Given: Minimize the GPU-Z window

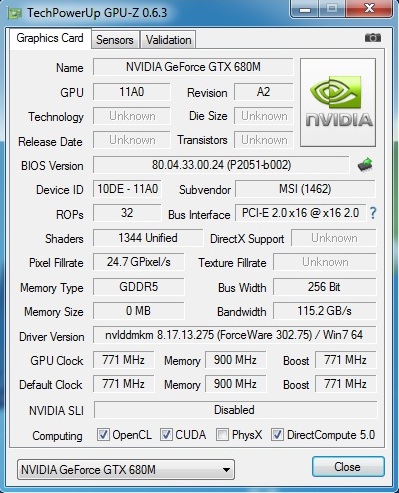Looking at the screenshot, I should tap(305, 8).
